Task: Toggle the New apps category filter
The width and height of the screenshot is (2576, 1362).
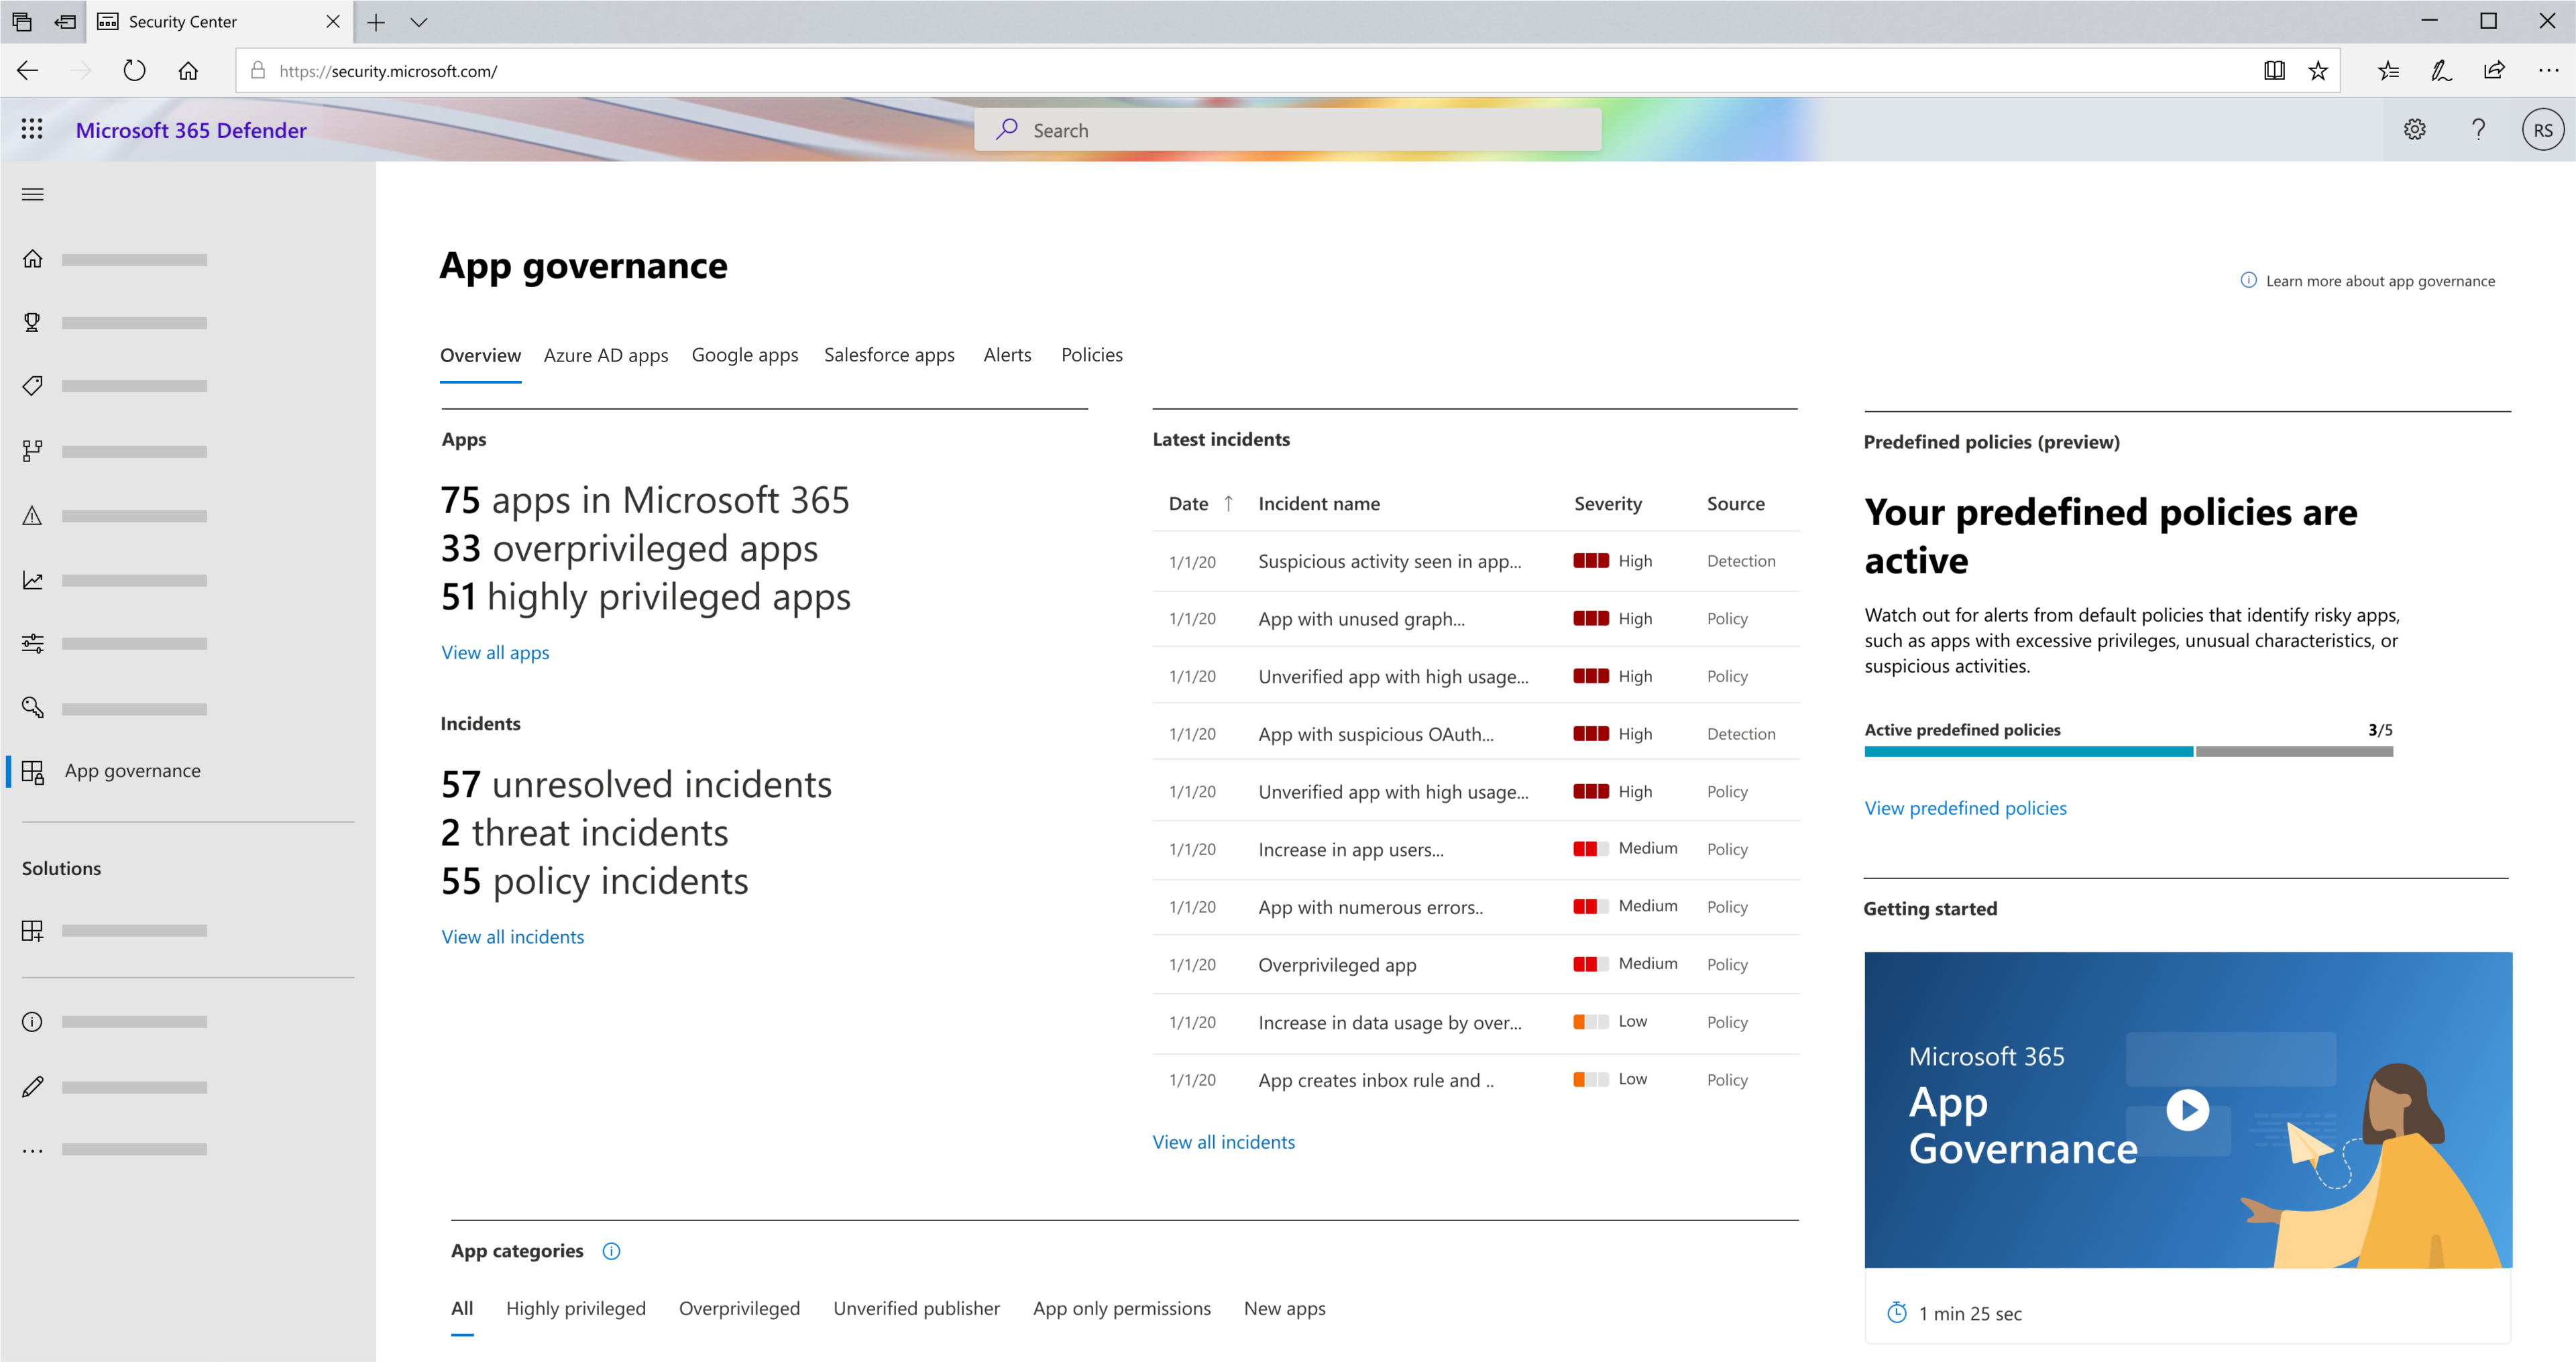Action: click(x=1283, y=1309)
